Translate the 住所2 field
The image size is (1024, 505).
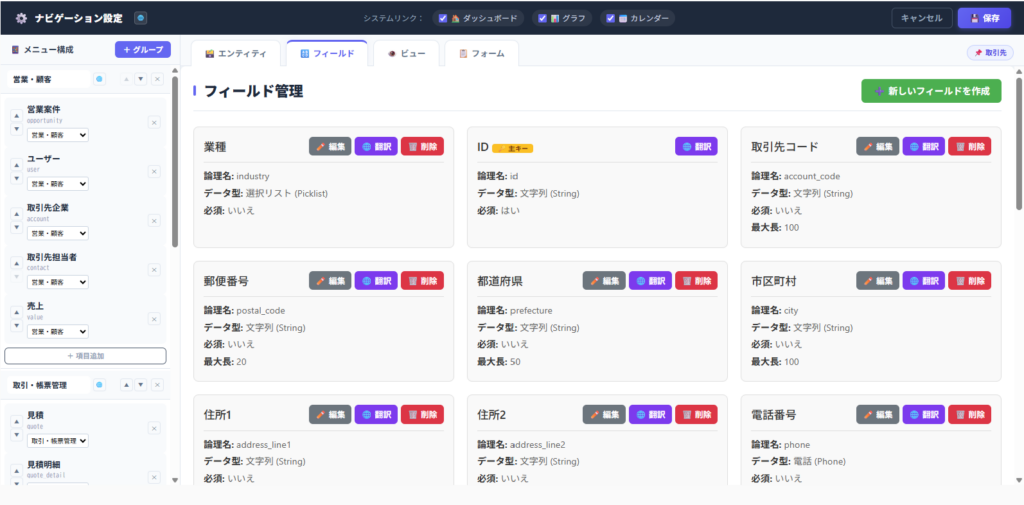650,414
